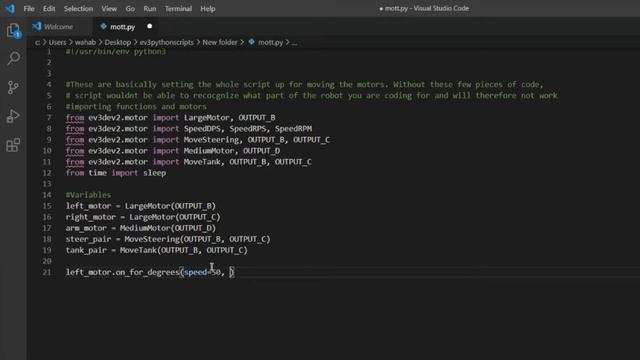
Task: Click 'MoveTank' on the line 11 import
Action: pos(202,162)
